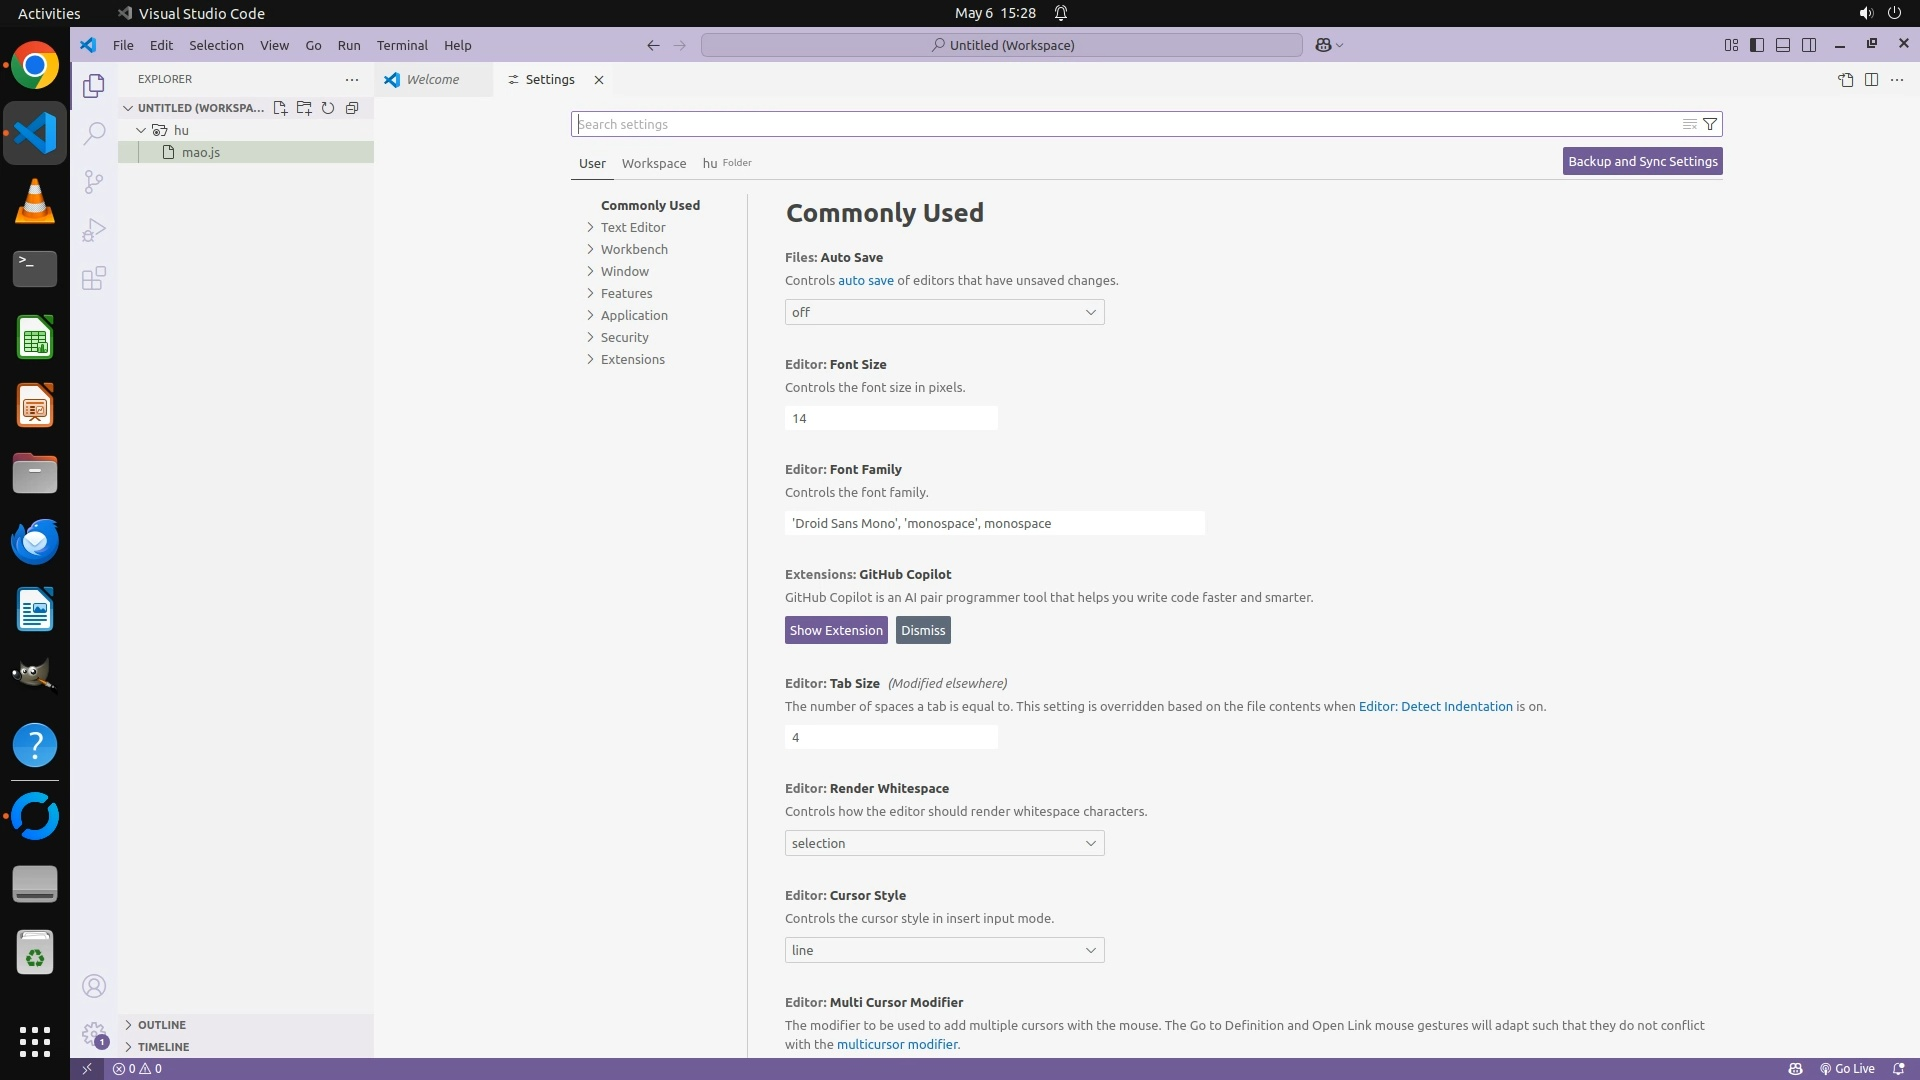Click the Show Extension button
Screen dimensions: 1920x1080
click(836, 630)
